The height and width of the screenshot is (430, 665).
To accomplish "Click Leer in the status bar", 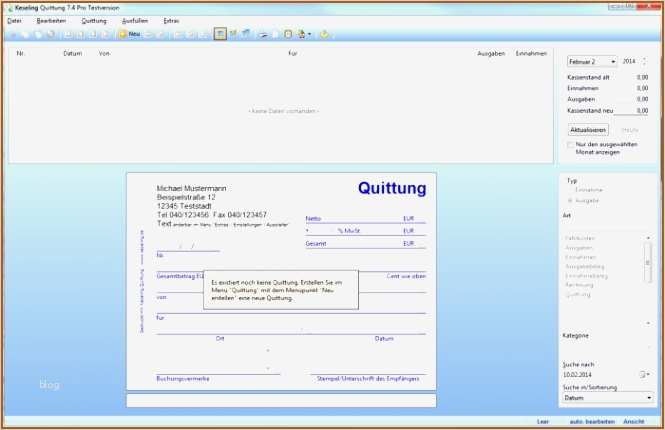I will coord(543,422).
